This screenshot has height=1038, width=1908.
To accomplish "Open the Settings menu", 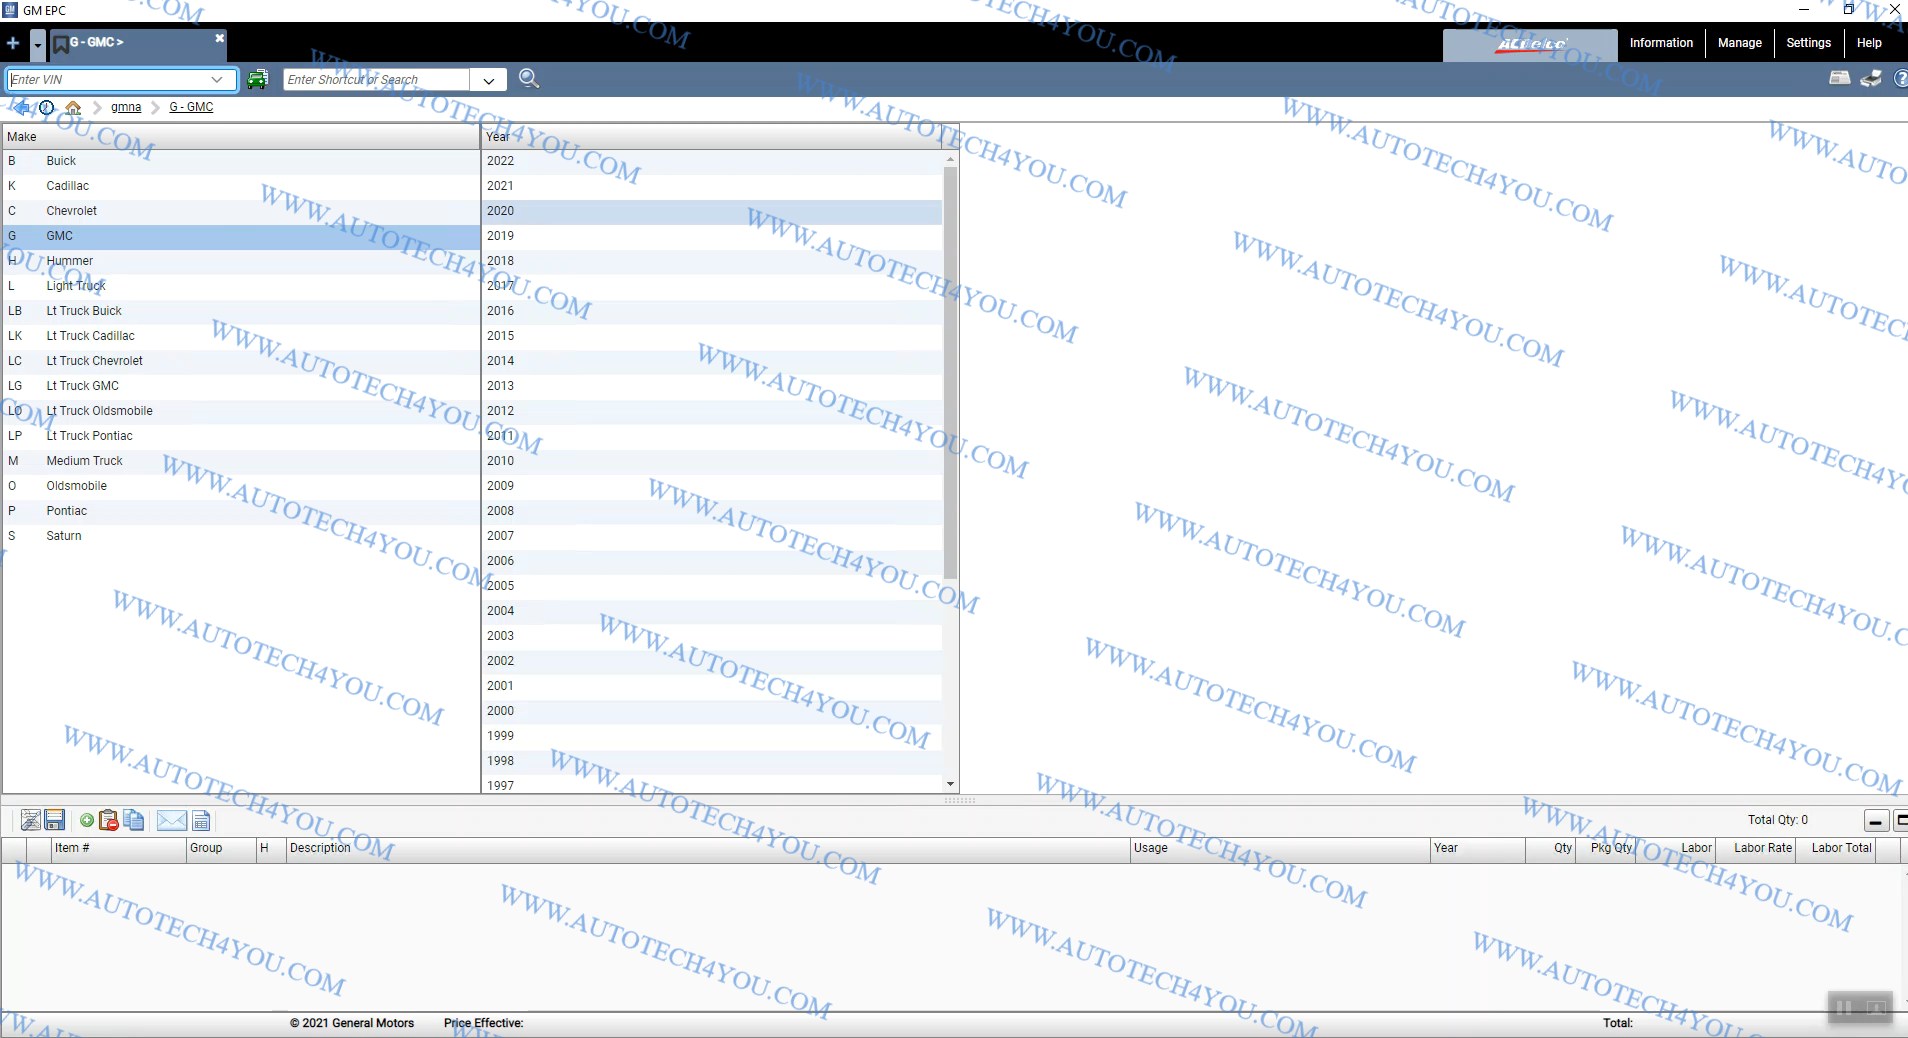I will click(x=1808, y=43).
